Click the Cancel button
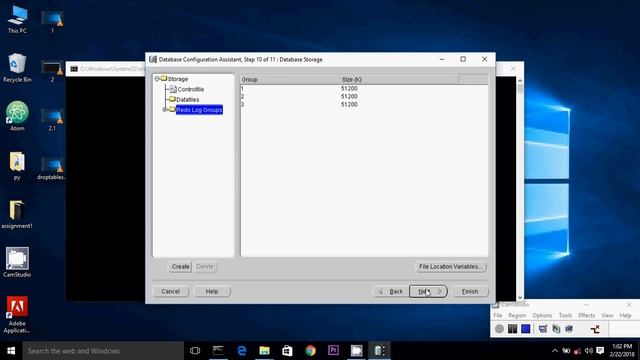 click(x=171, y=291)
